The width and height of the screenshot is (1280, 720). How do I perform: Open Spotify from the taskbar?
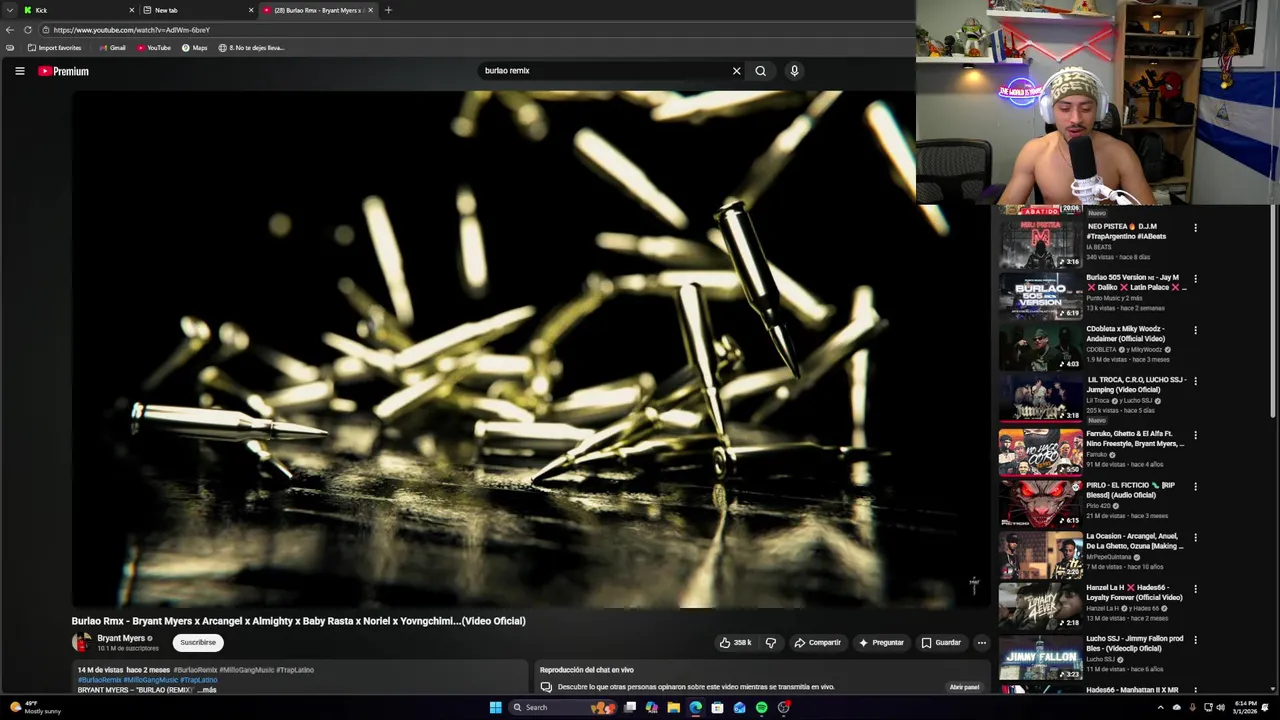point(762,708)
